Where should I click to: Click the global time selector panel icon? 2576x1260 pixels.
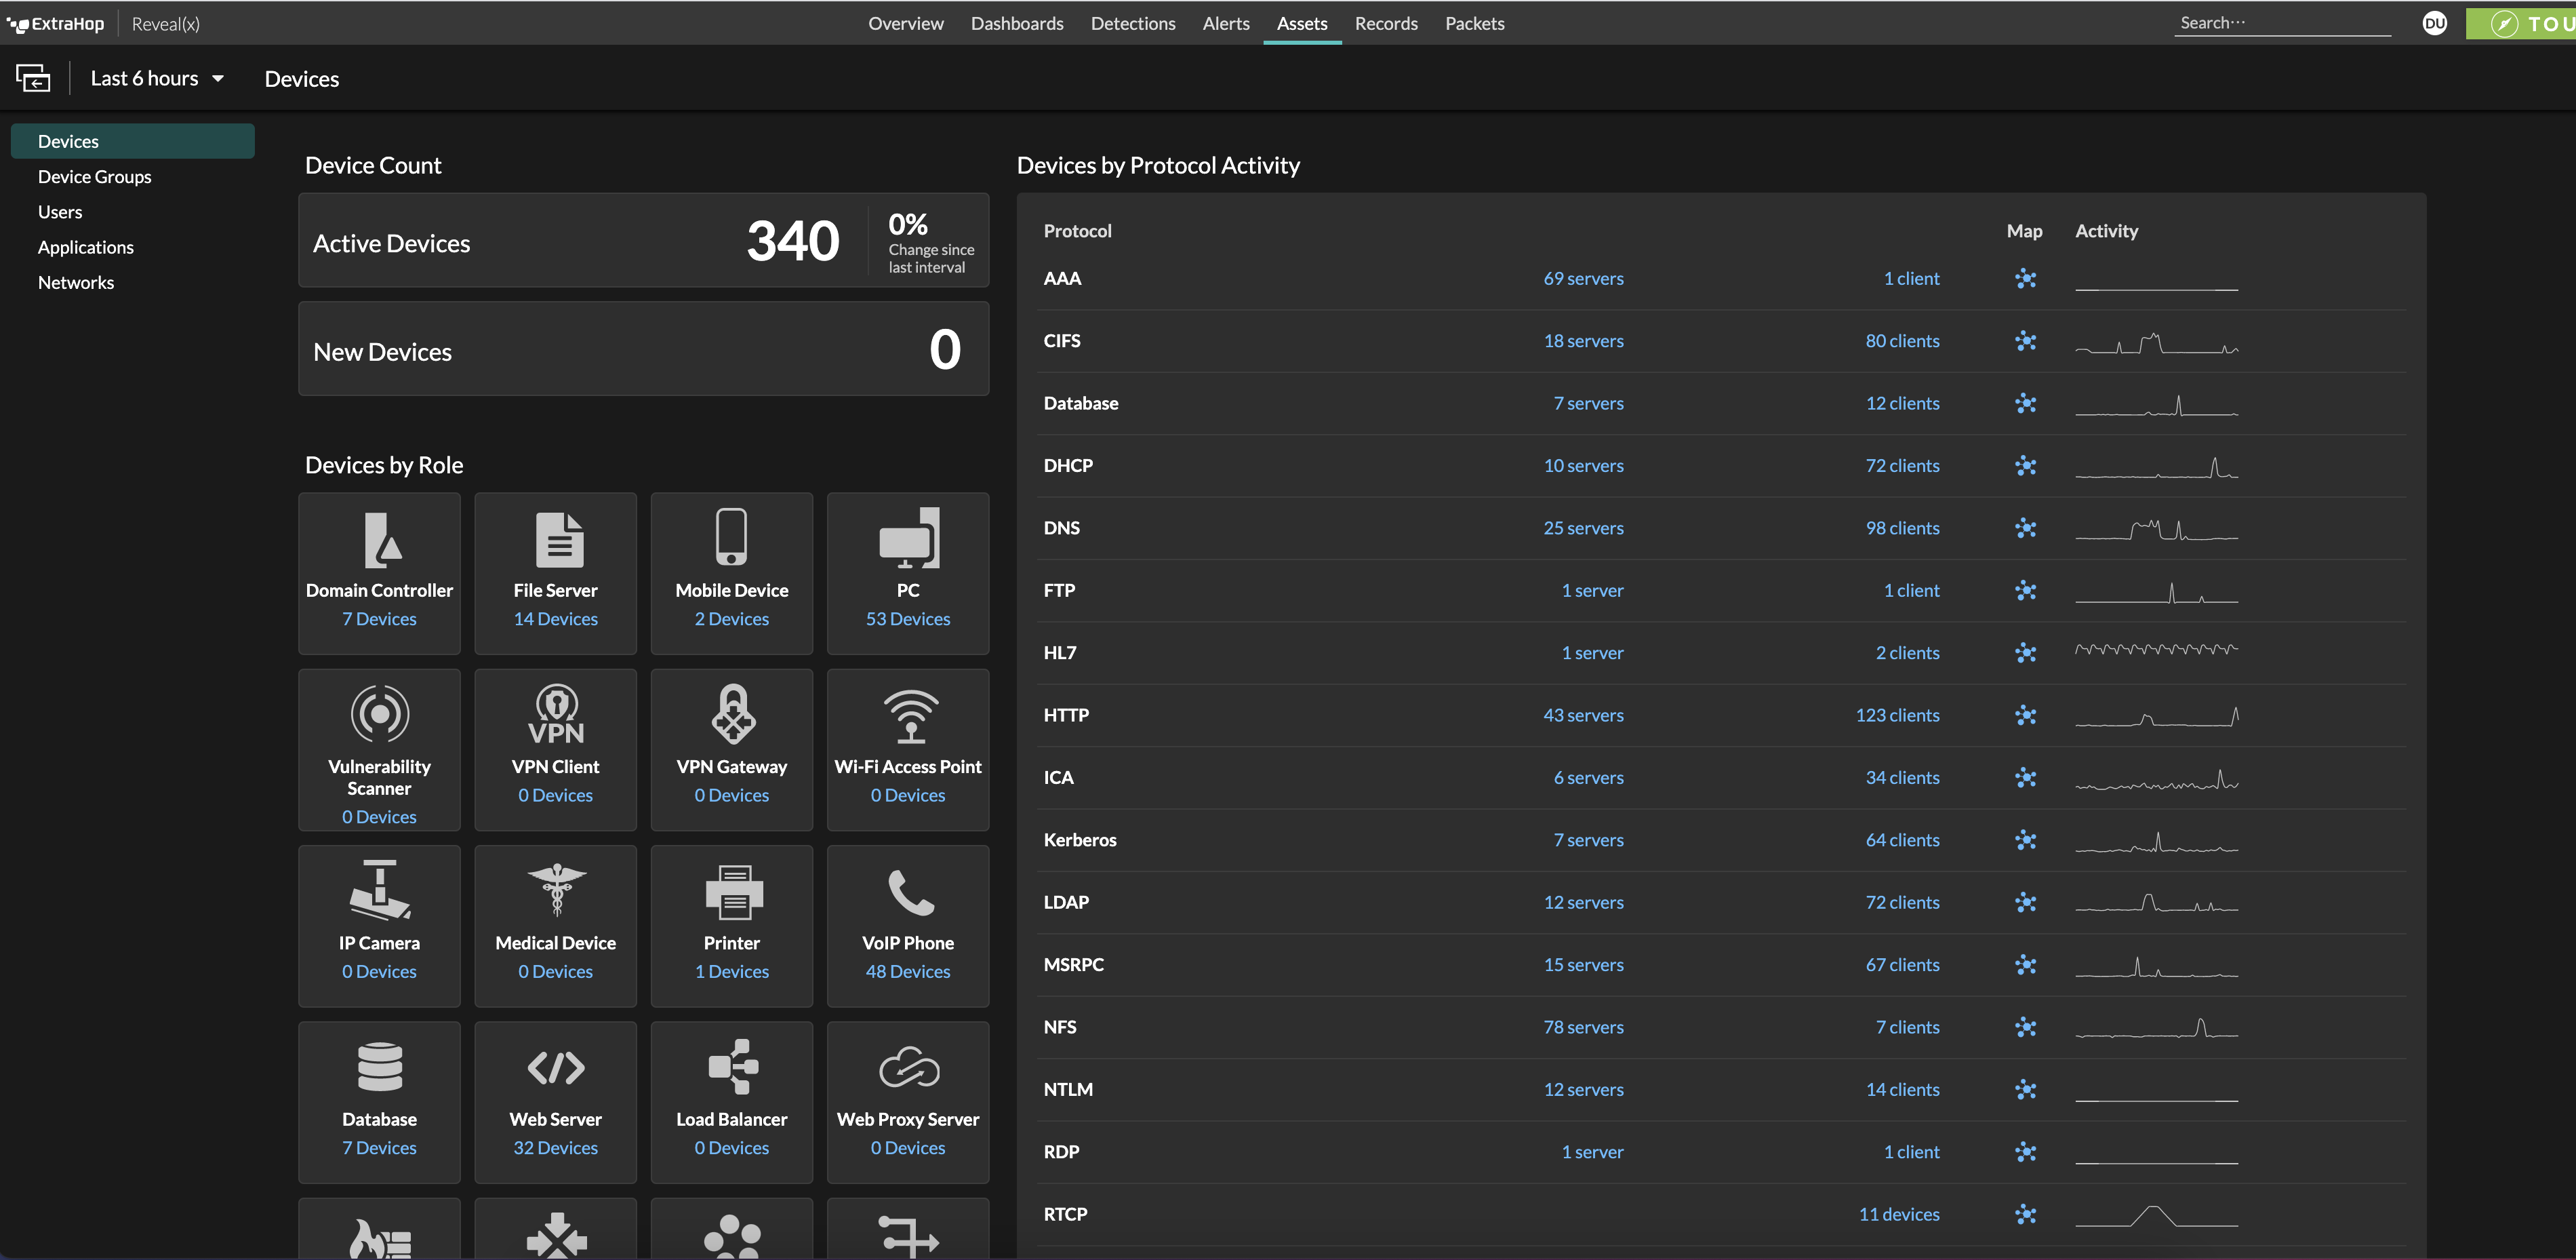tap(33, 78)
